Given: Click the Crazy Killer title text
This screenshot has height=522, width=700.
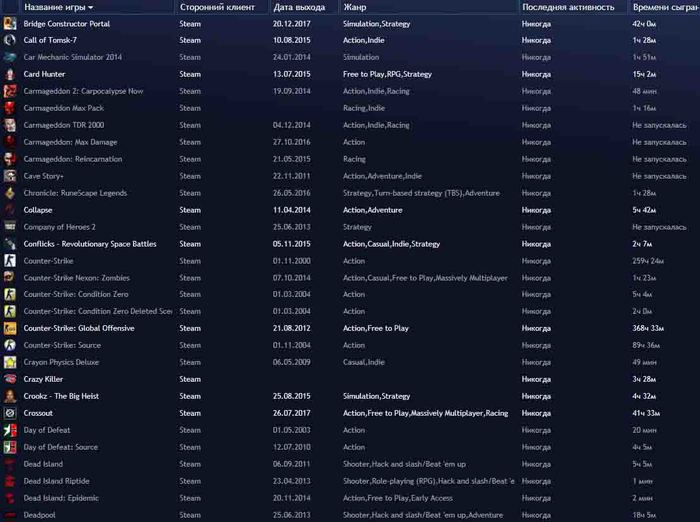Looking at the screenshot, I should tap(43, 379).
